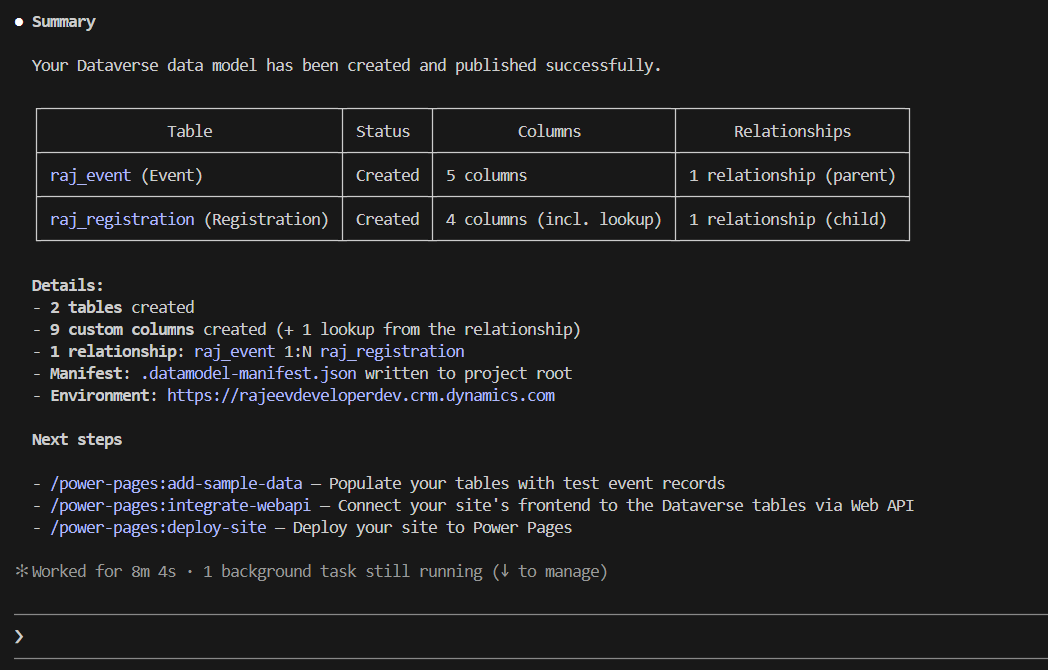Click the white bullet dot beside Summary
1048x670 pixels.
pyautogui.click(x=18, y=22)
